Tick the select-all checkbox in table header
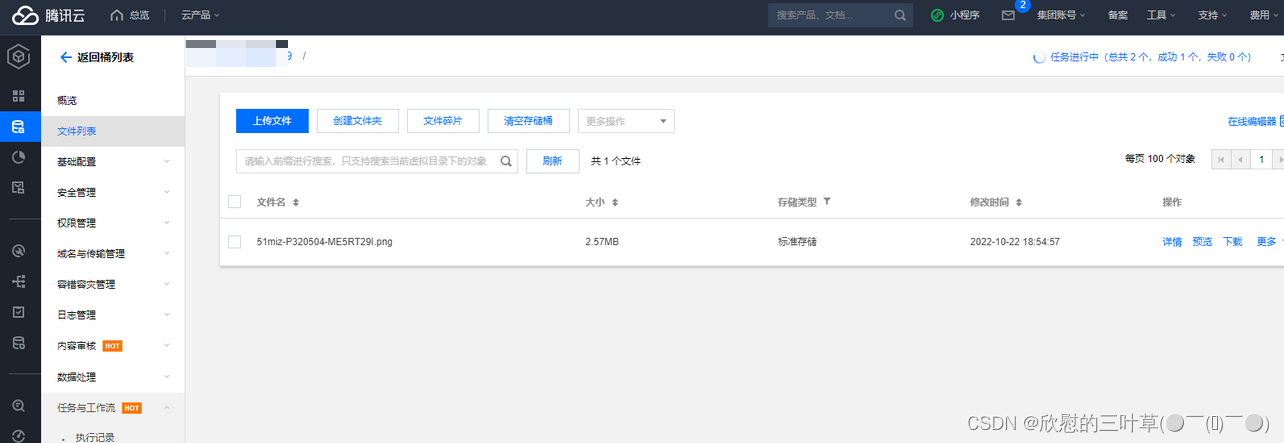Screen dimensions: 1284x443 pyautogui.click(x=235, y=202)
